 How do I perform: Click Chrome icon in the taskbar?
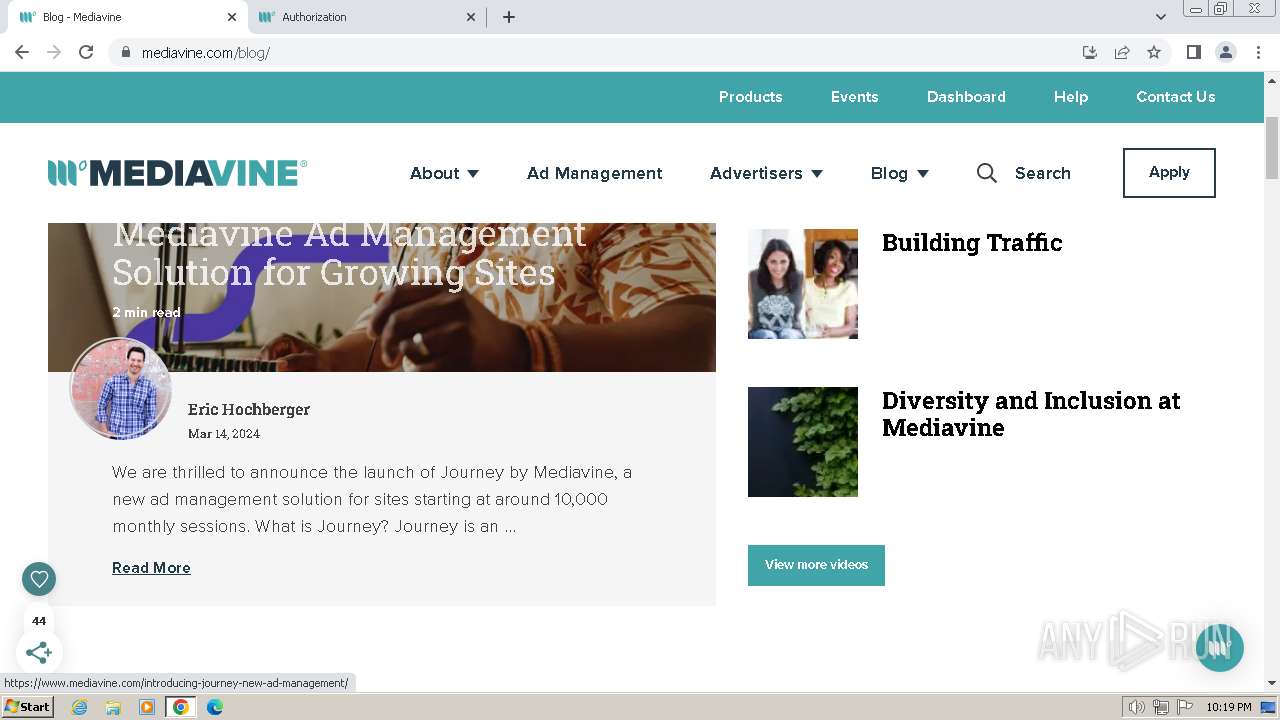[x=181, y=707]
